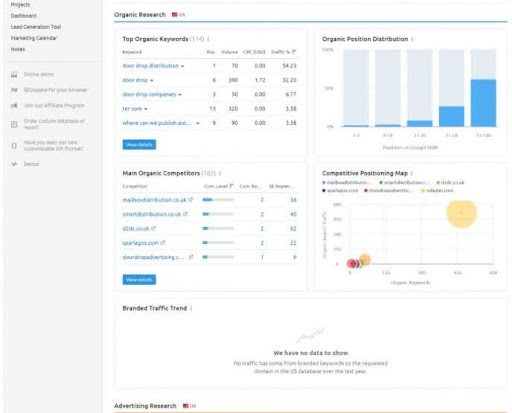Click View details under Top Organic Keywords

(139, 145)
